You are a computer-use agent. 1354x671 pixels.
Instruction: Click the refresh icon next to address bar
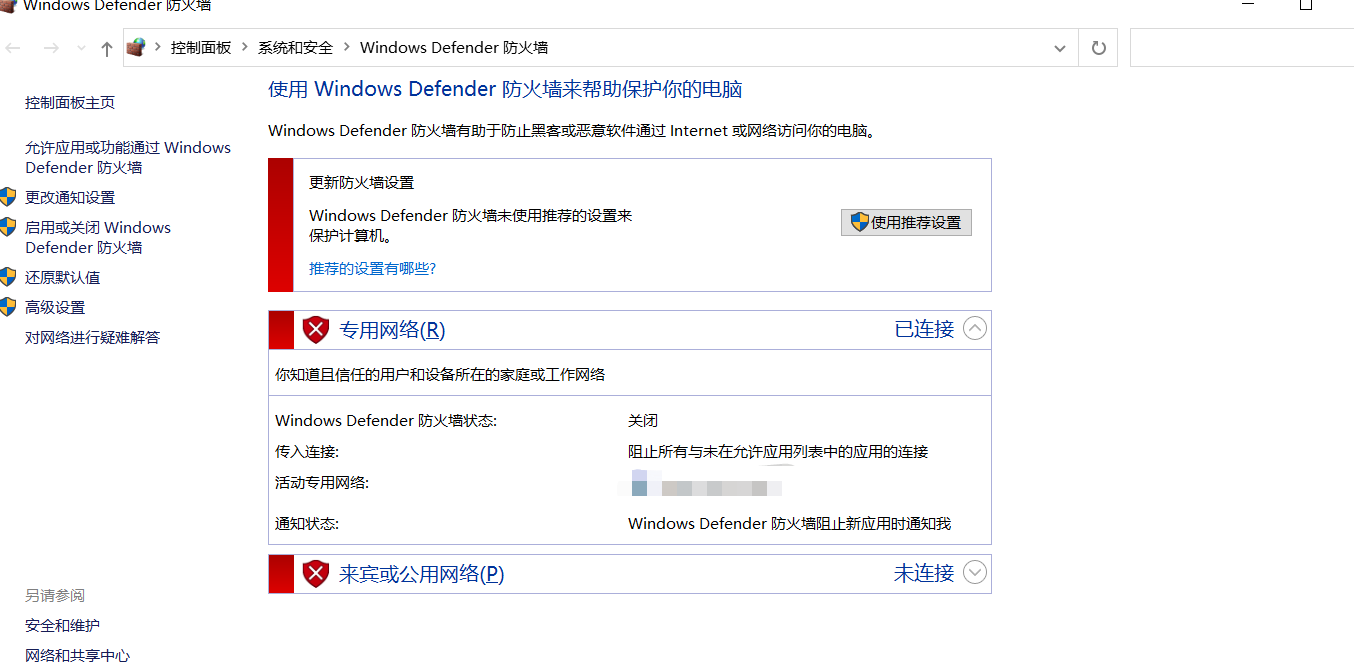[x=1097, y=47]
